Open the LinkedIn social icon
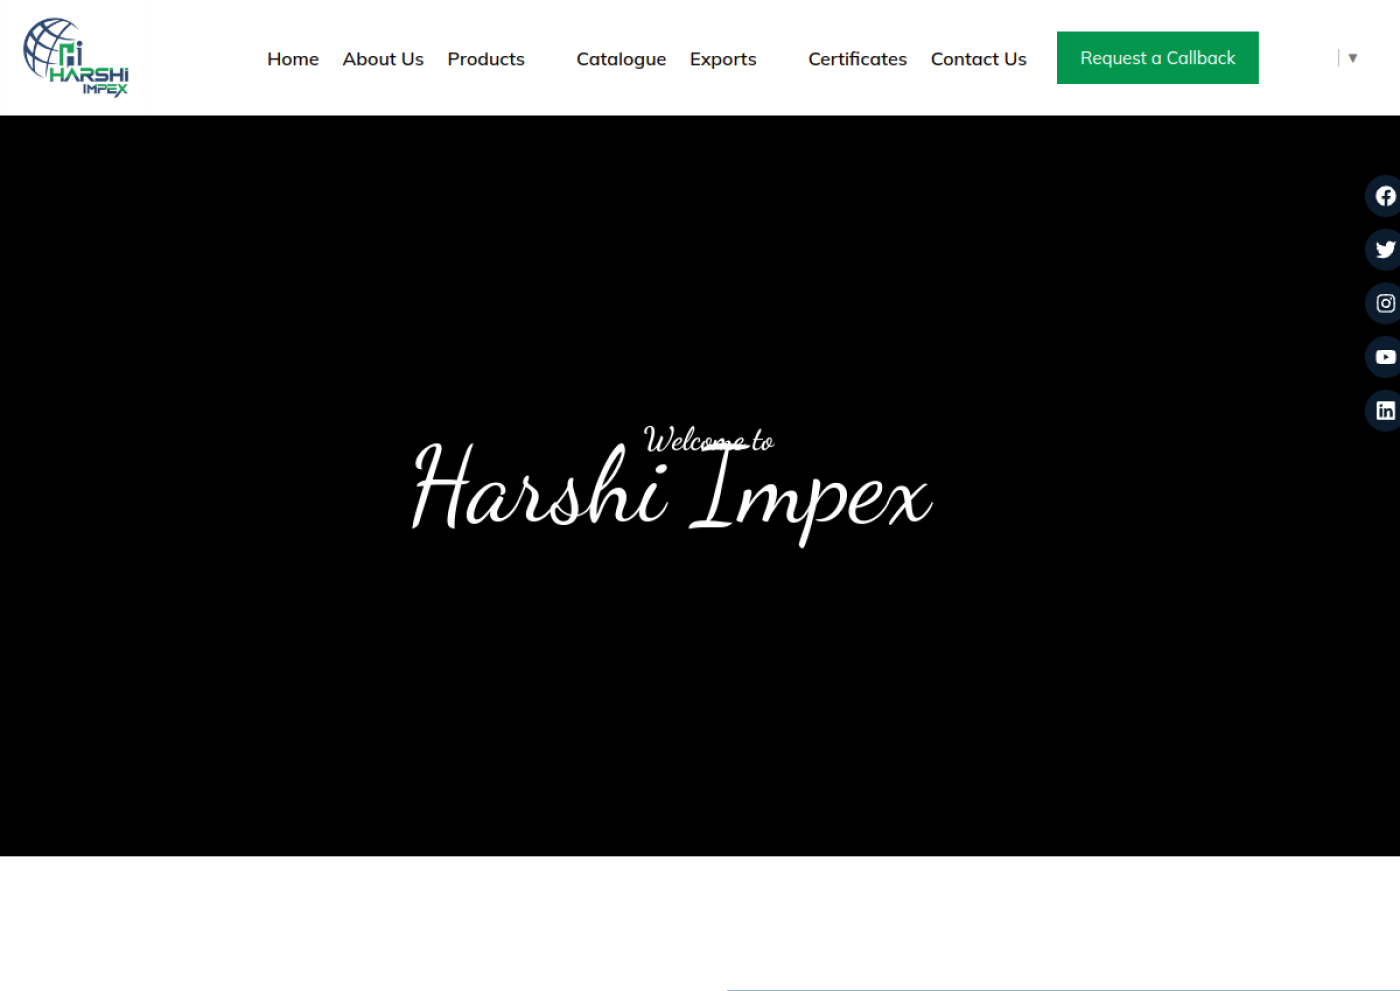This screenshot has width=1400, height=991. click(x=1384, y=411)
